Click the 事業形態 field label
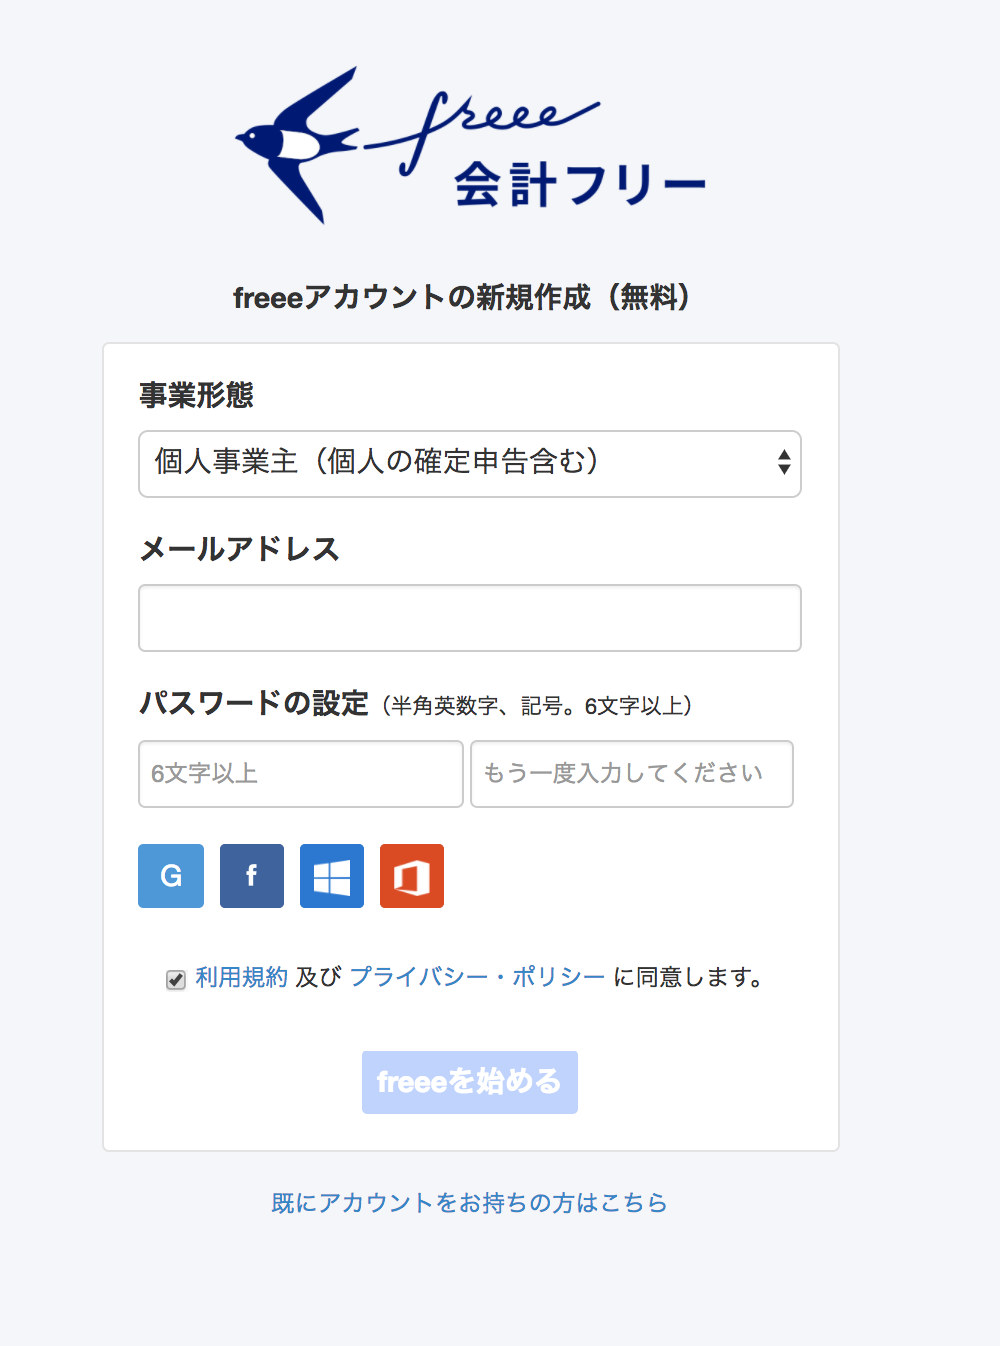 click(197, 396)
